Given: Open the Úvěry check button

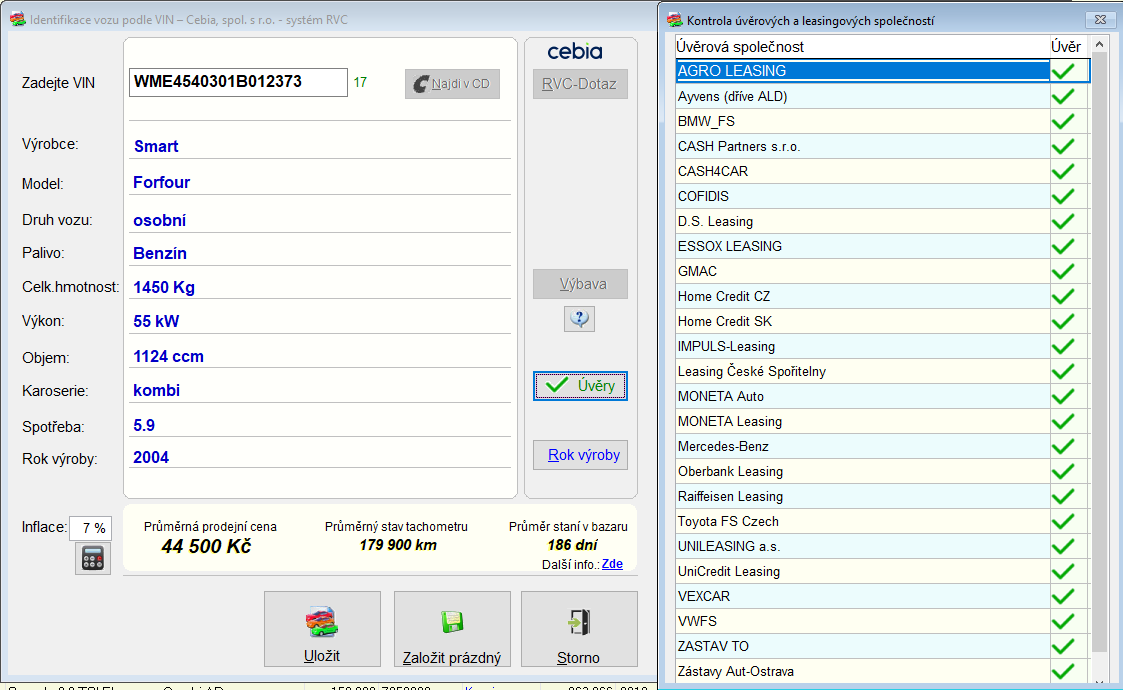Looking at the screenshot, I should pyautogui.click(x=580, y=385).
